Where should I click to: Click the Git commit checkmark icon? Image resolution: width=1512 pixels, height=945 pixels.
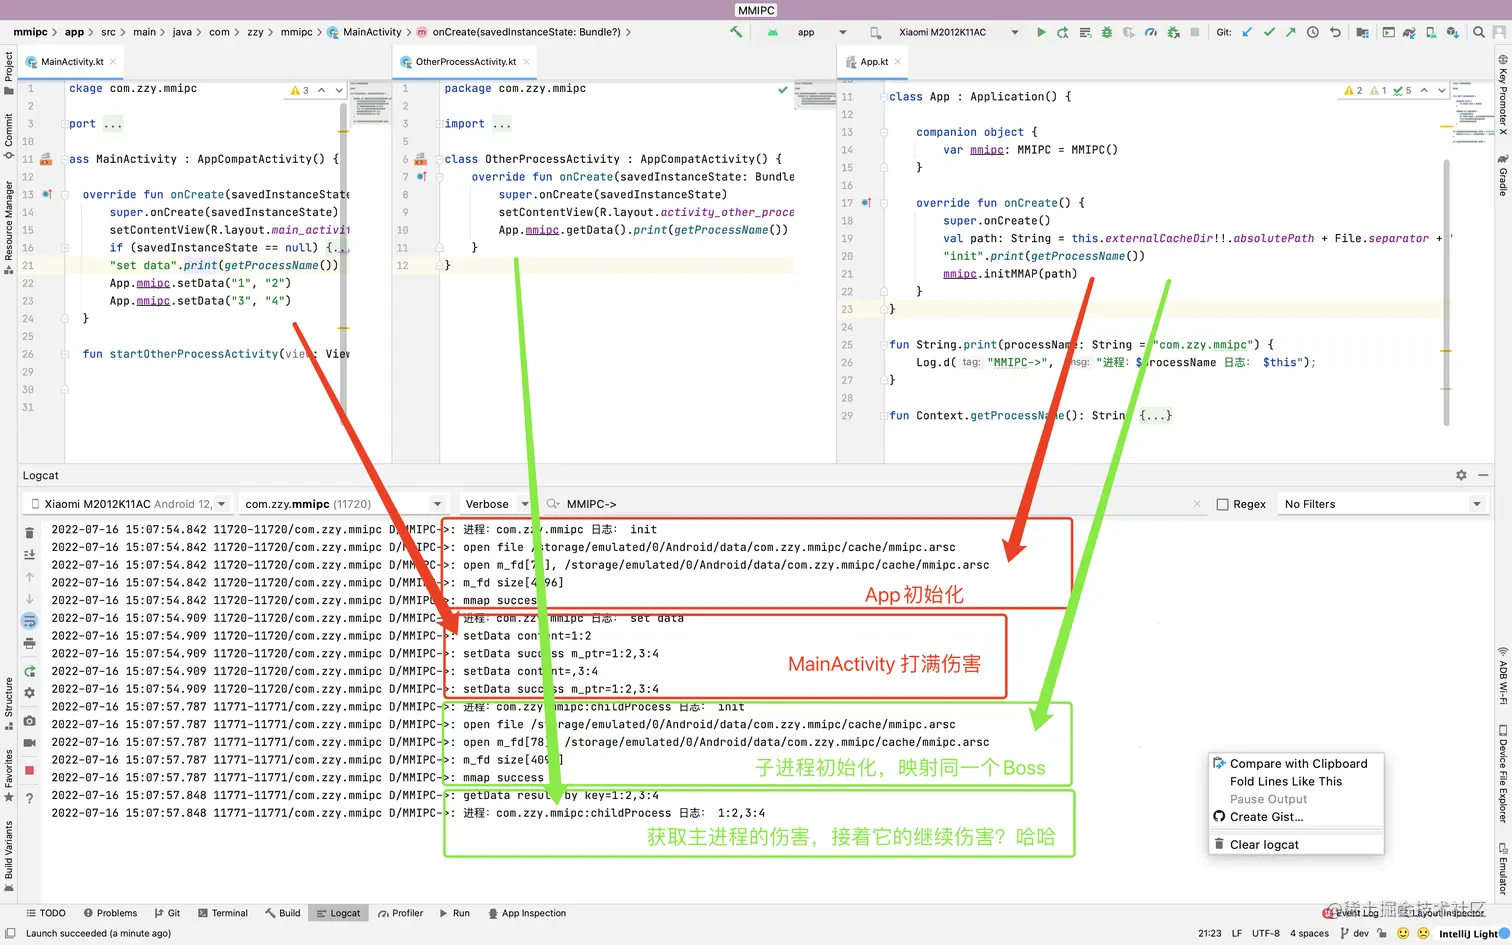[1269, 32]
